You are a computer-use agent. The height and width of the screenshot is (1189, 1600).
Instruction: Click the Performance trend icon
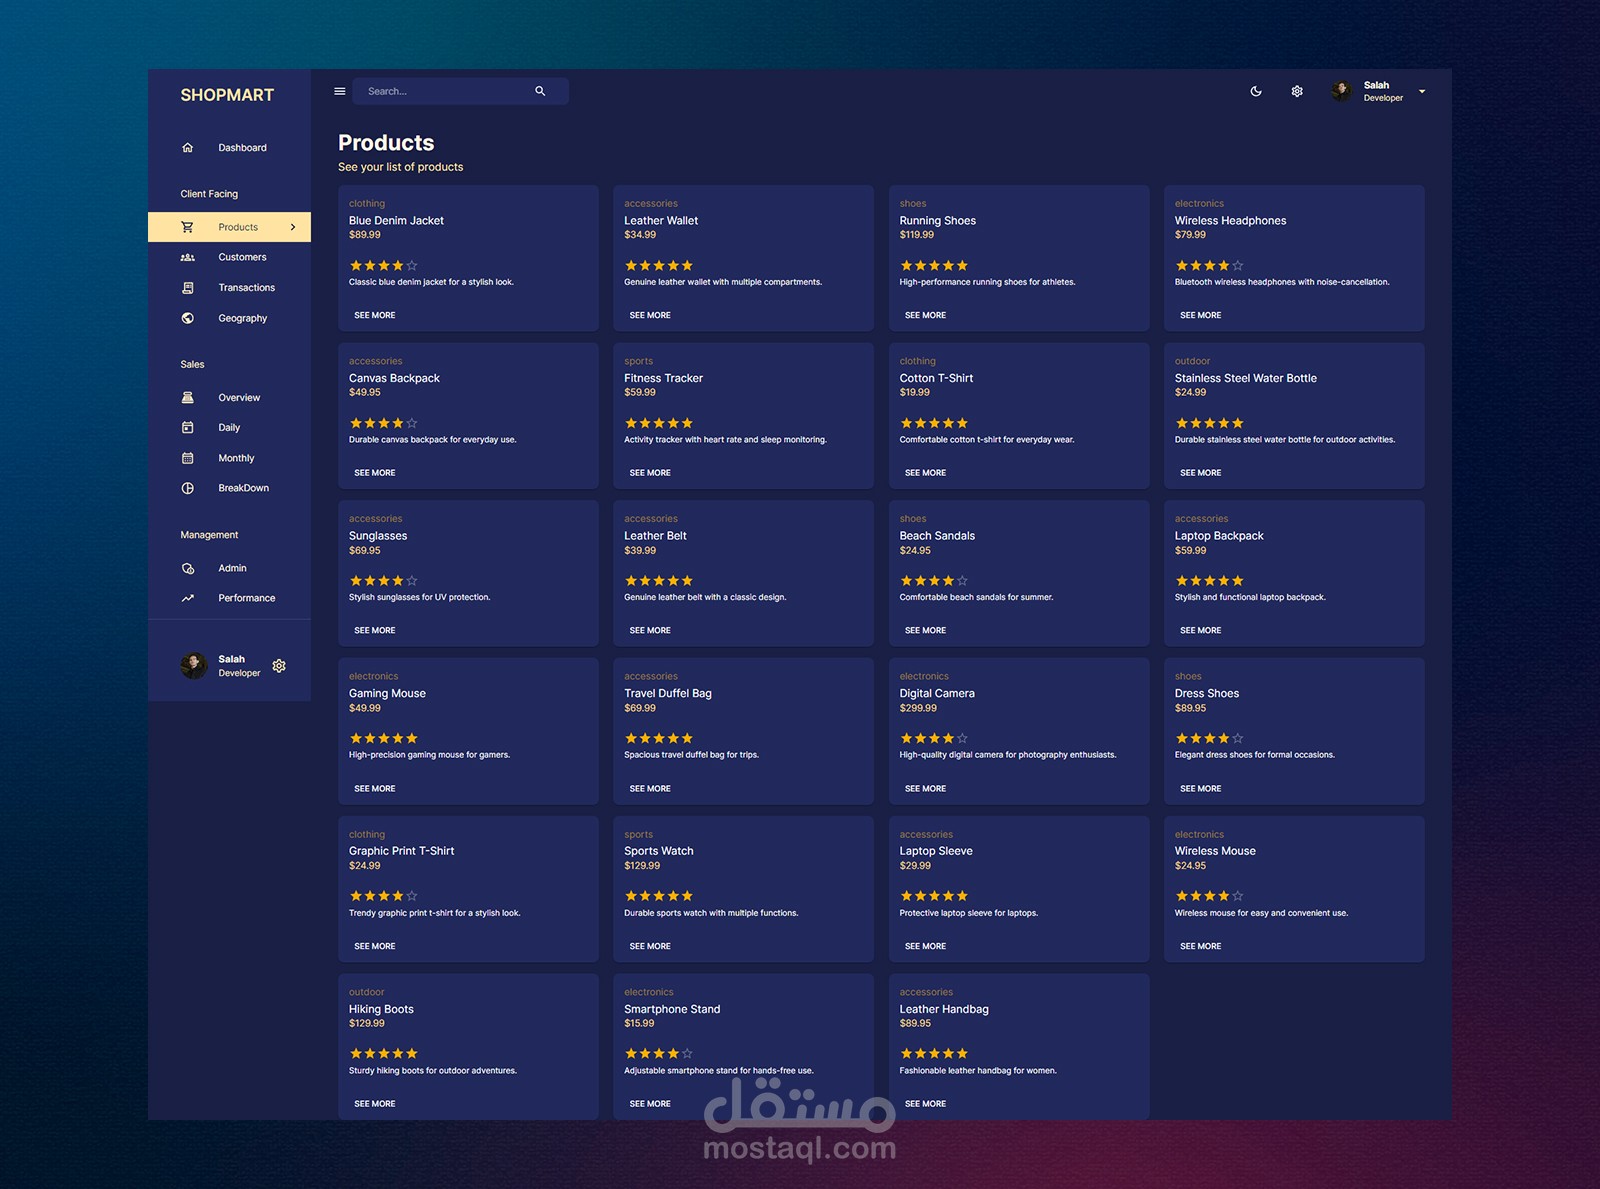pos(188,598)
